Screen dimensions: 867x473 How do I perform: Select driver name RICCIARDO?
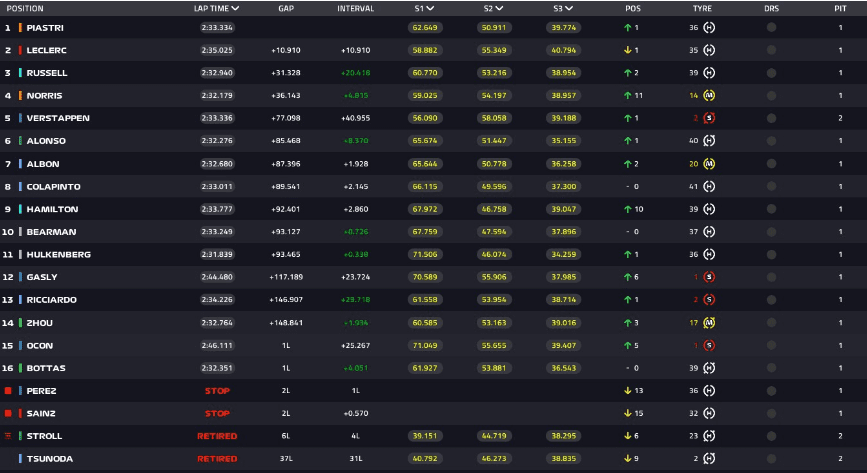pyautogui.click(x=52, y=300)
